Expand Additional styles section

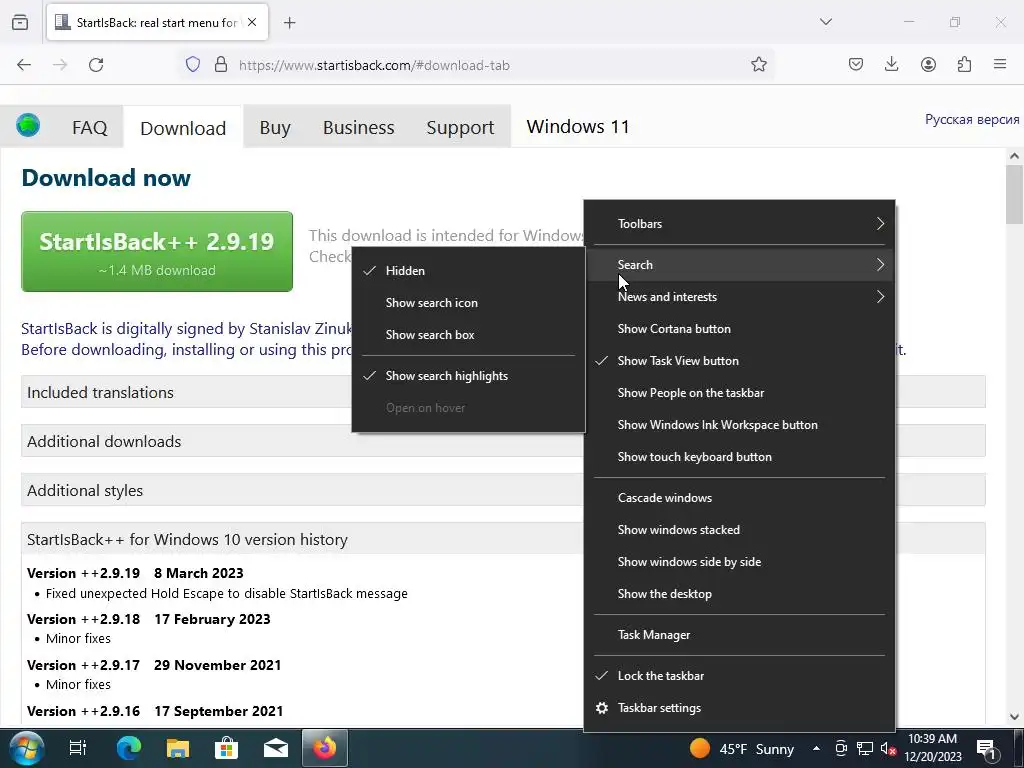click(503, 490)
